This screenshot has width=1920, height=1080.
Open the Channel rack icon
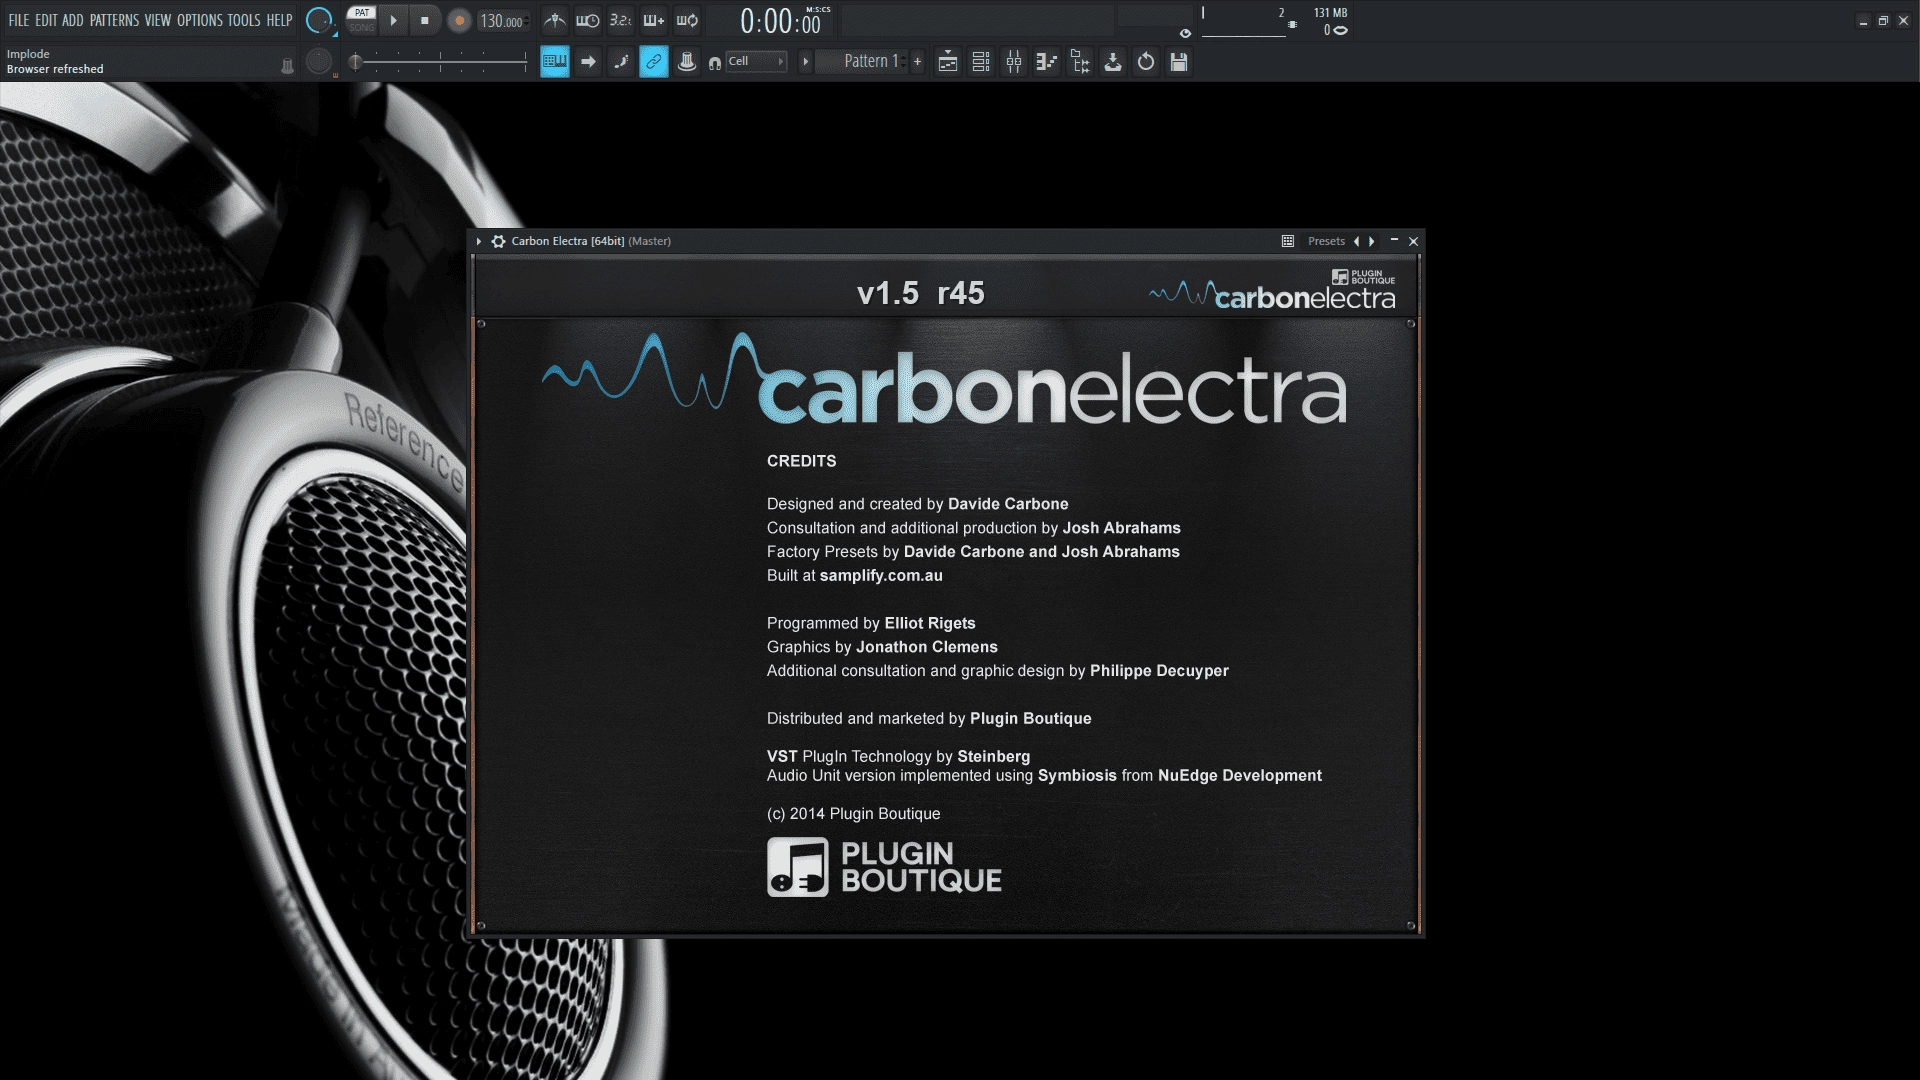pos(981,62)
